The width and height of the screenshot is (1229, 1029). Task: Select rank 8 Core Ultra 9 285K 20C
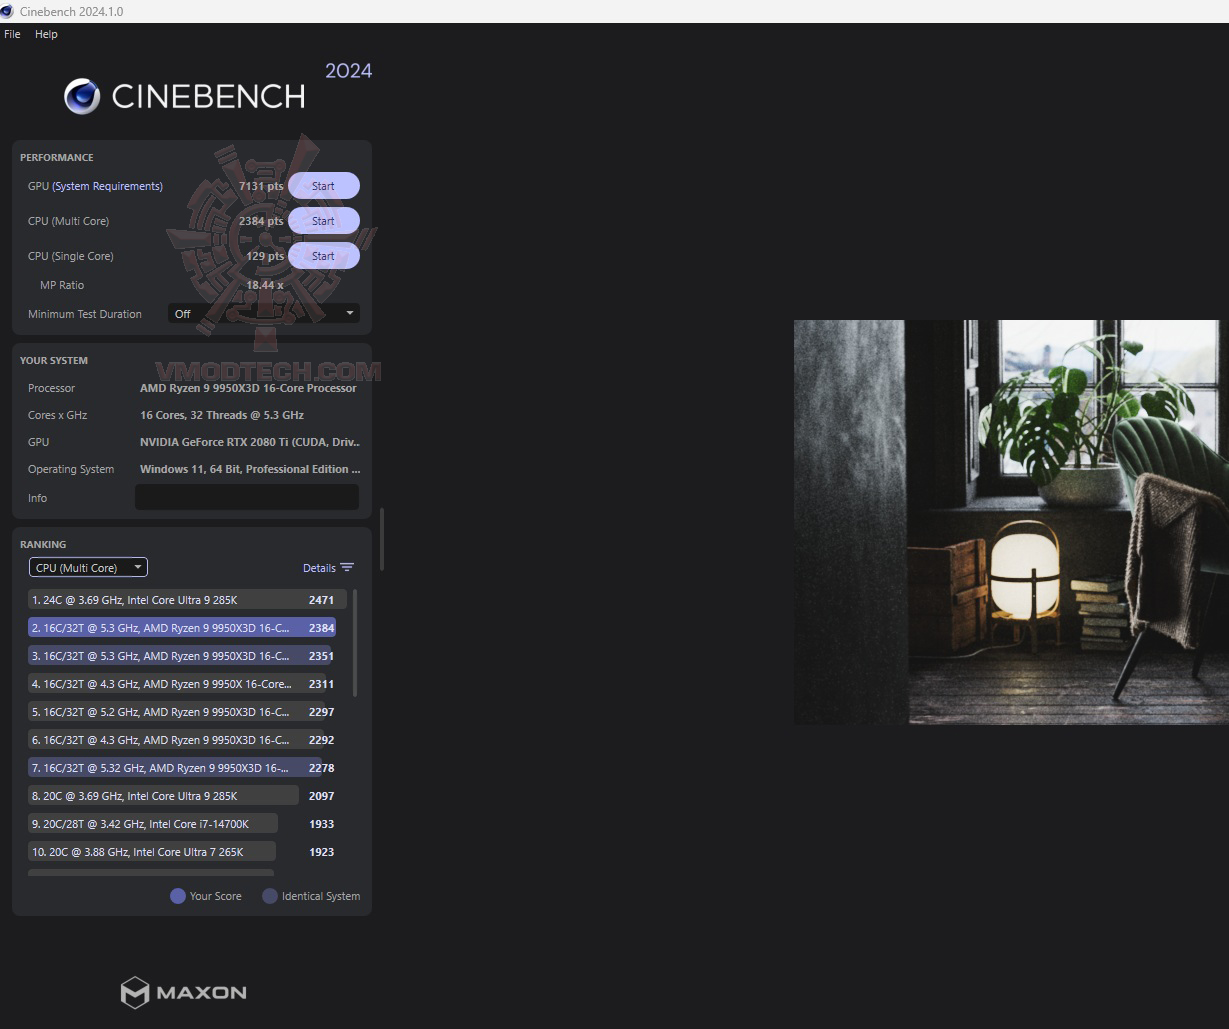click(x=181, y=796)
